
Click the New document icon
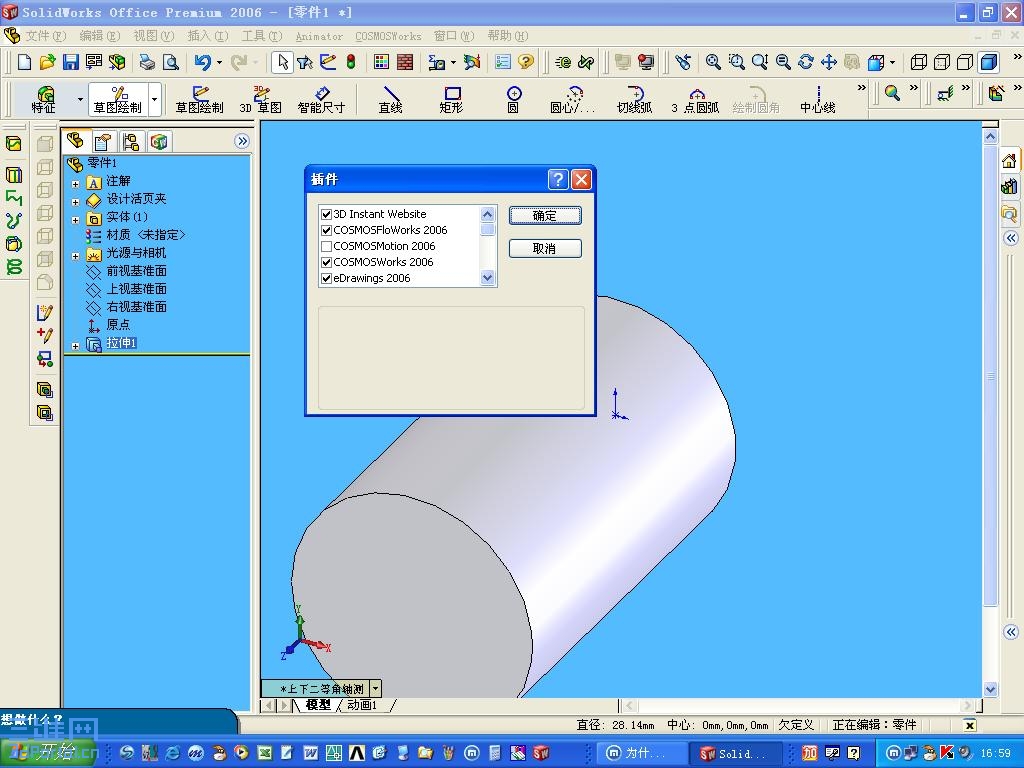click(x=24, y=62)
